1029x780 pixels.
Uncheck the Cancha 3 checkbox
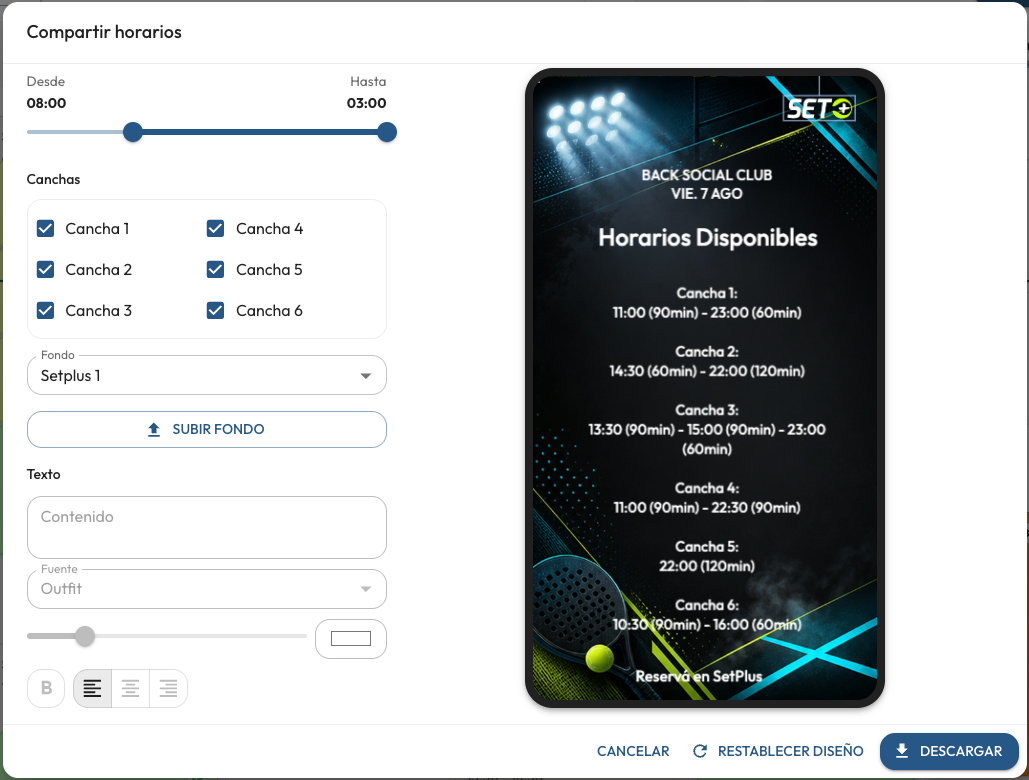[45, 310]
